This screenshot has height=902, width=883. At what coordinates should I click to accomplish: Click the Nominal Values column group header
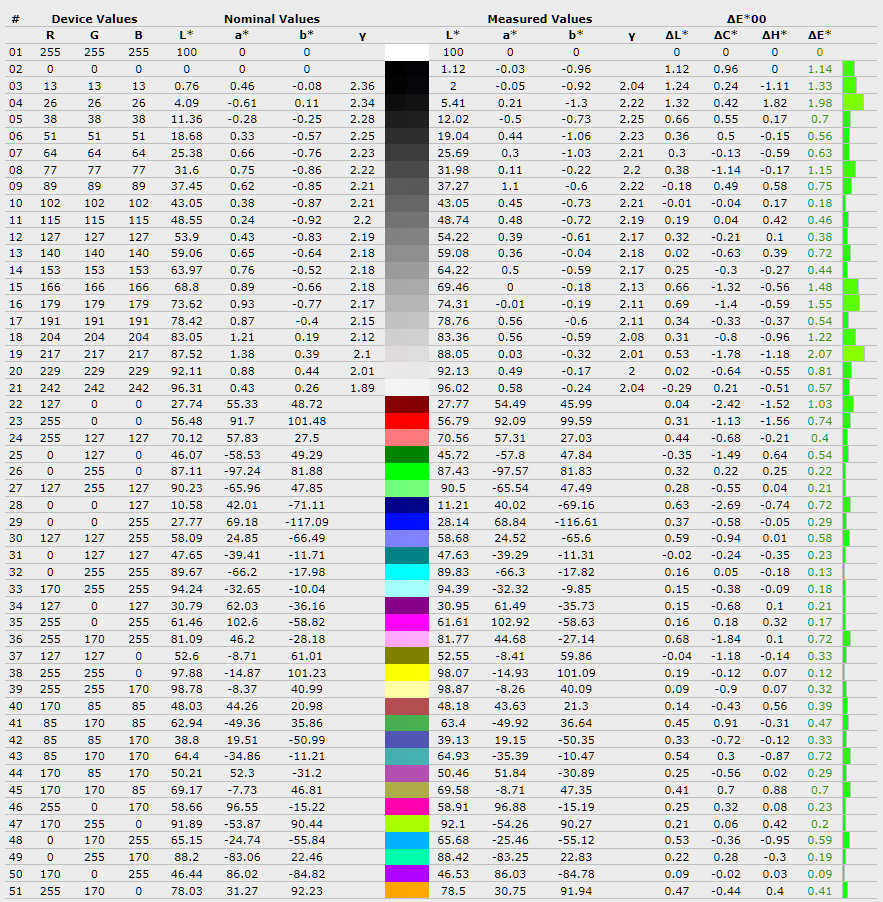(x=272, y=19)
